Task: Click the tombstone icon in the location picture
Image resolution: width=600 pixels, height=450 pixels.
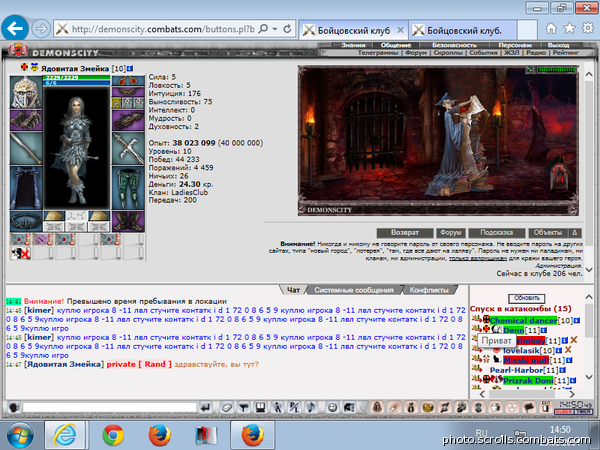Action: click(560, 176)
